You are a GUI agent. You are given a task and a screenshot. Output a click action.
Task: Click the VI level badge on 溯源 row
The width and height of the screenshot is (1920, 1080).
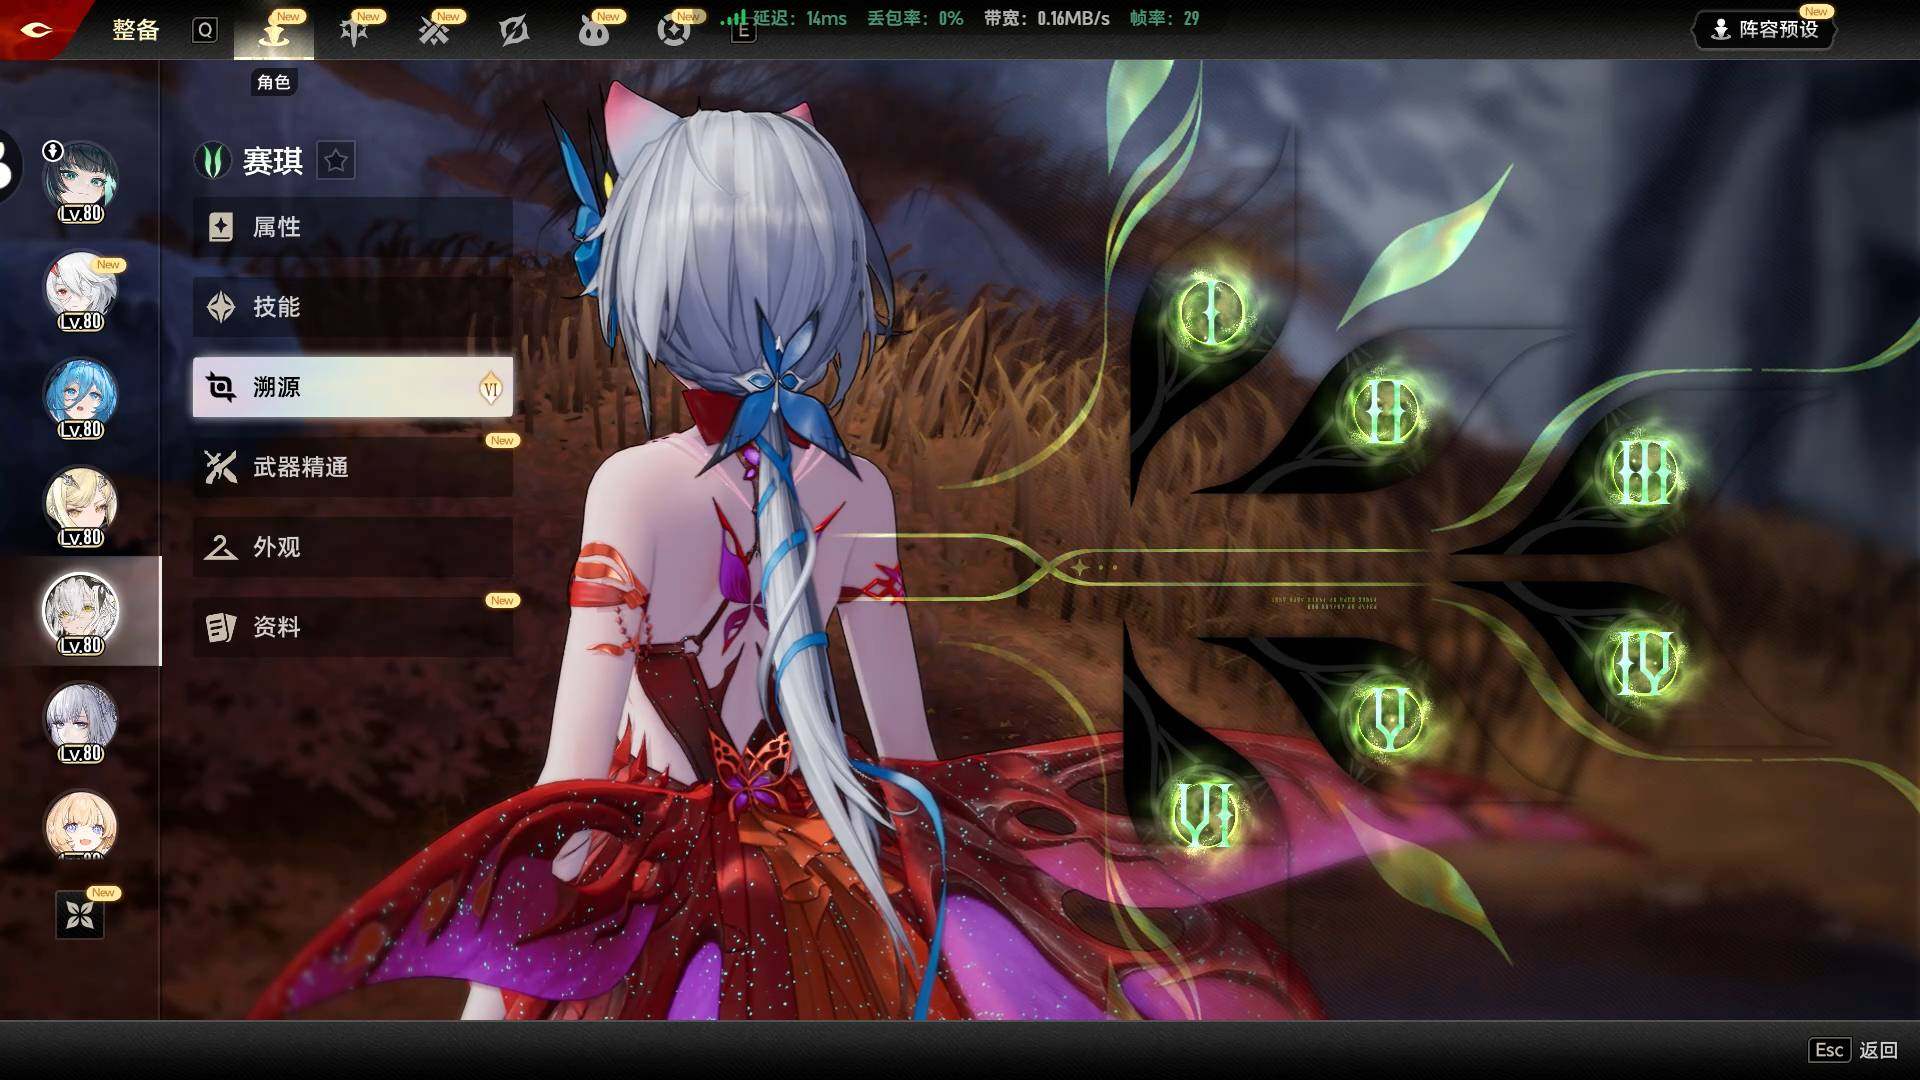(x=490, y=388)
